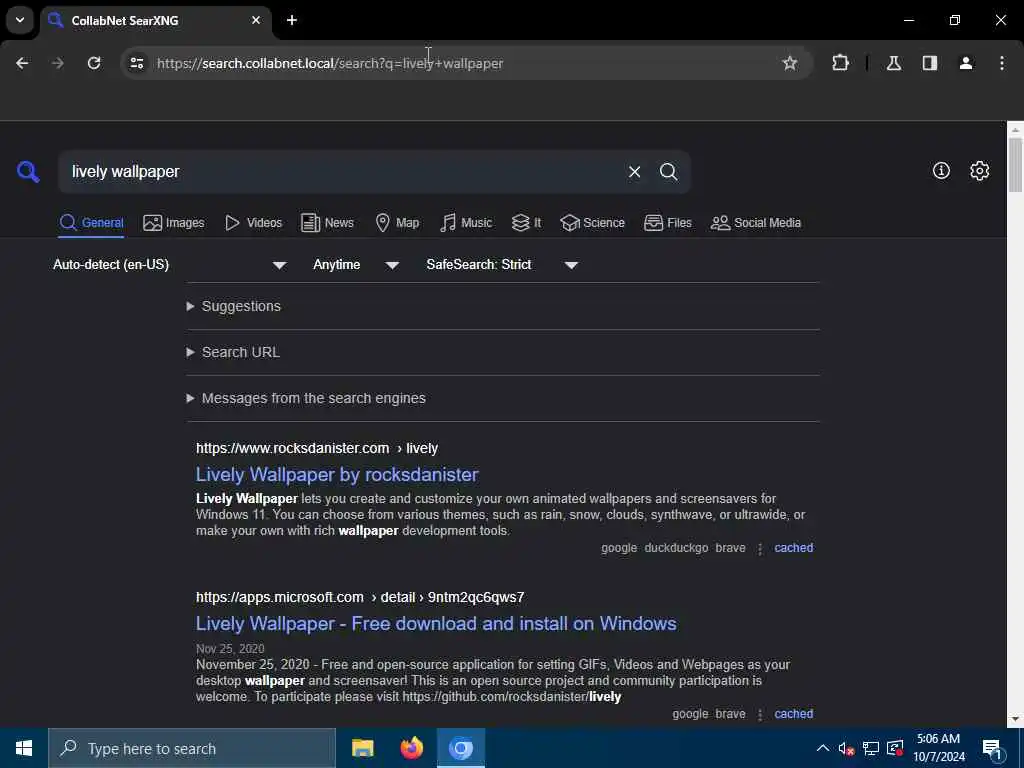This screenshot has height=768, width=1024.
Task: Open the apps.microsoft.com result URL
Action: tap(360, 598)
